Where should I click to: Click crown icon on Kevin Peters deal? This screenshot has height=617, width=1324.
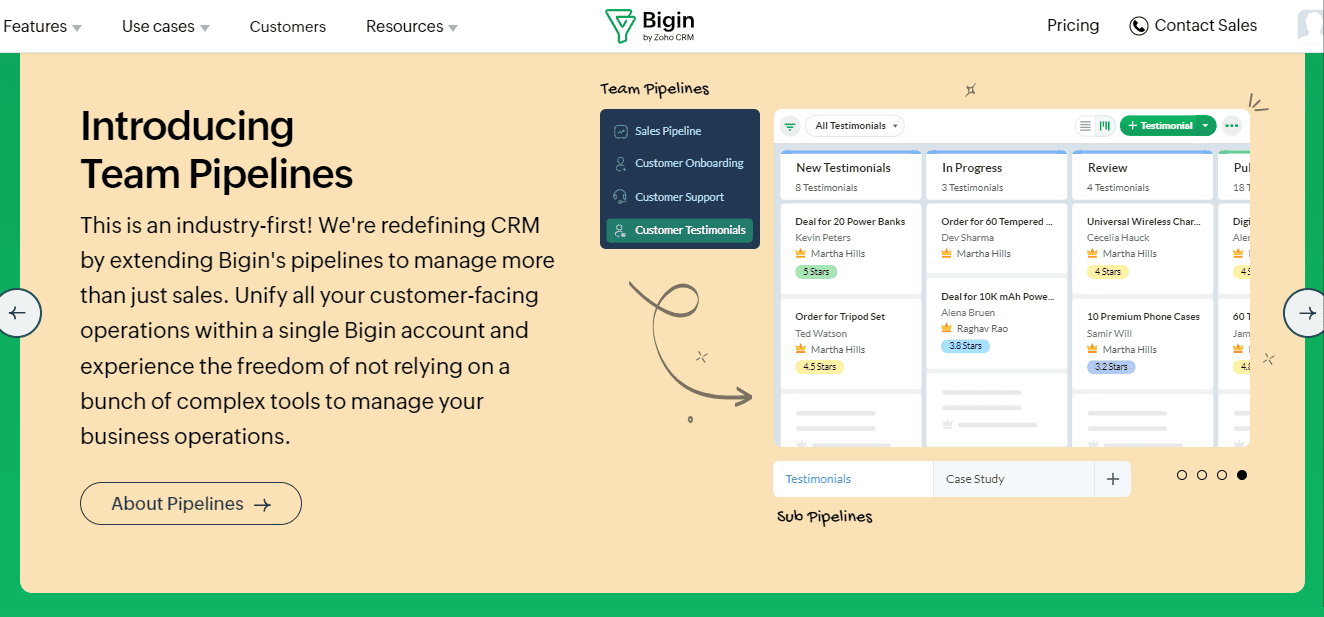[801, 253]
